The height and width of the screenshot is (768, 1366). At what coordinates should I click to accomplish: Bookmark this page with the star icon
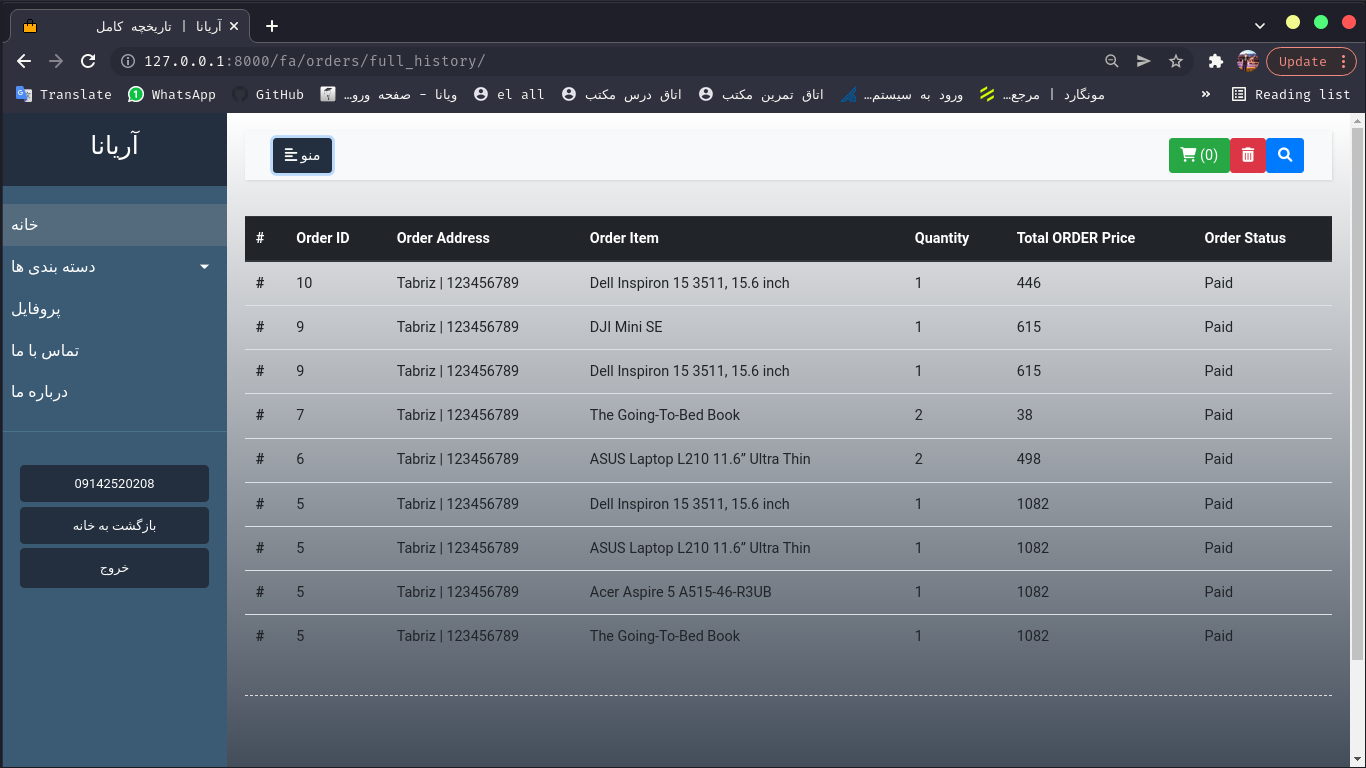tap(1176, 61)
